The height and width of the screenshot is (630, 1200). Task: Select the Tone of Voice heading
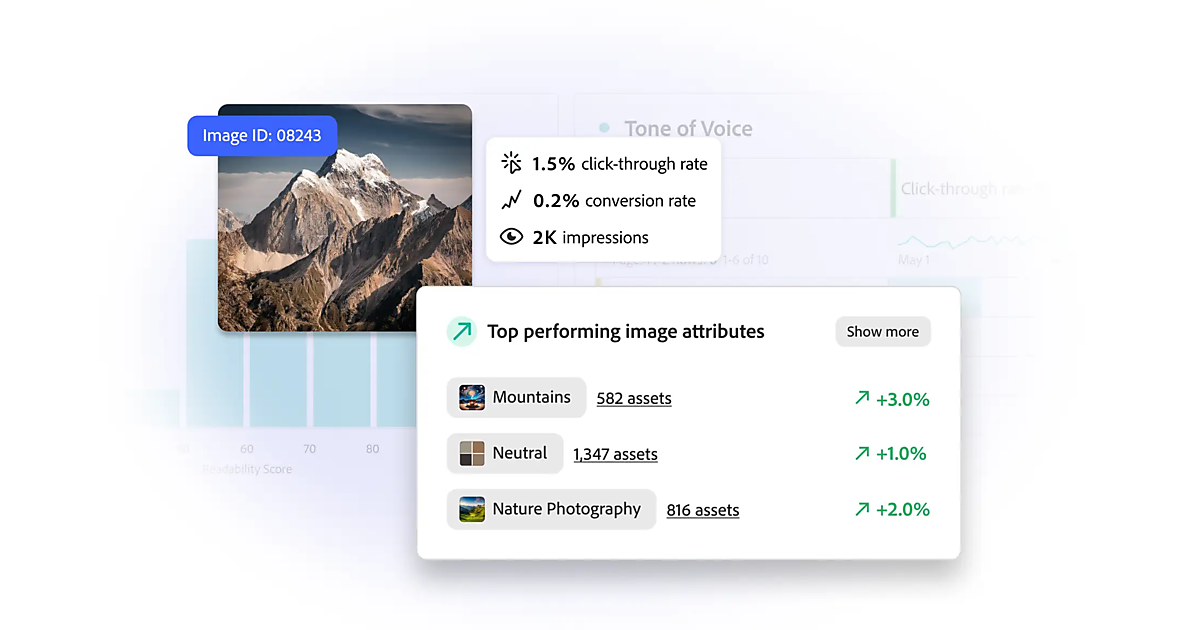pos(688,129)
